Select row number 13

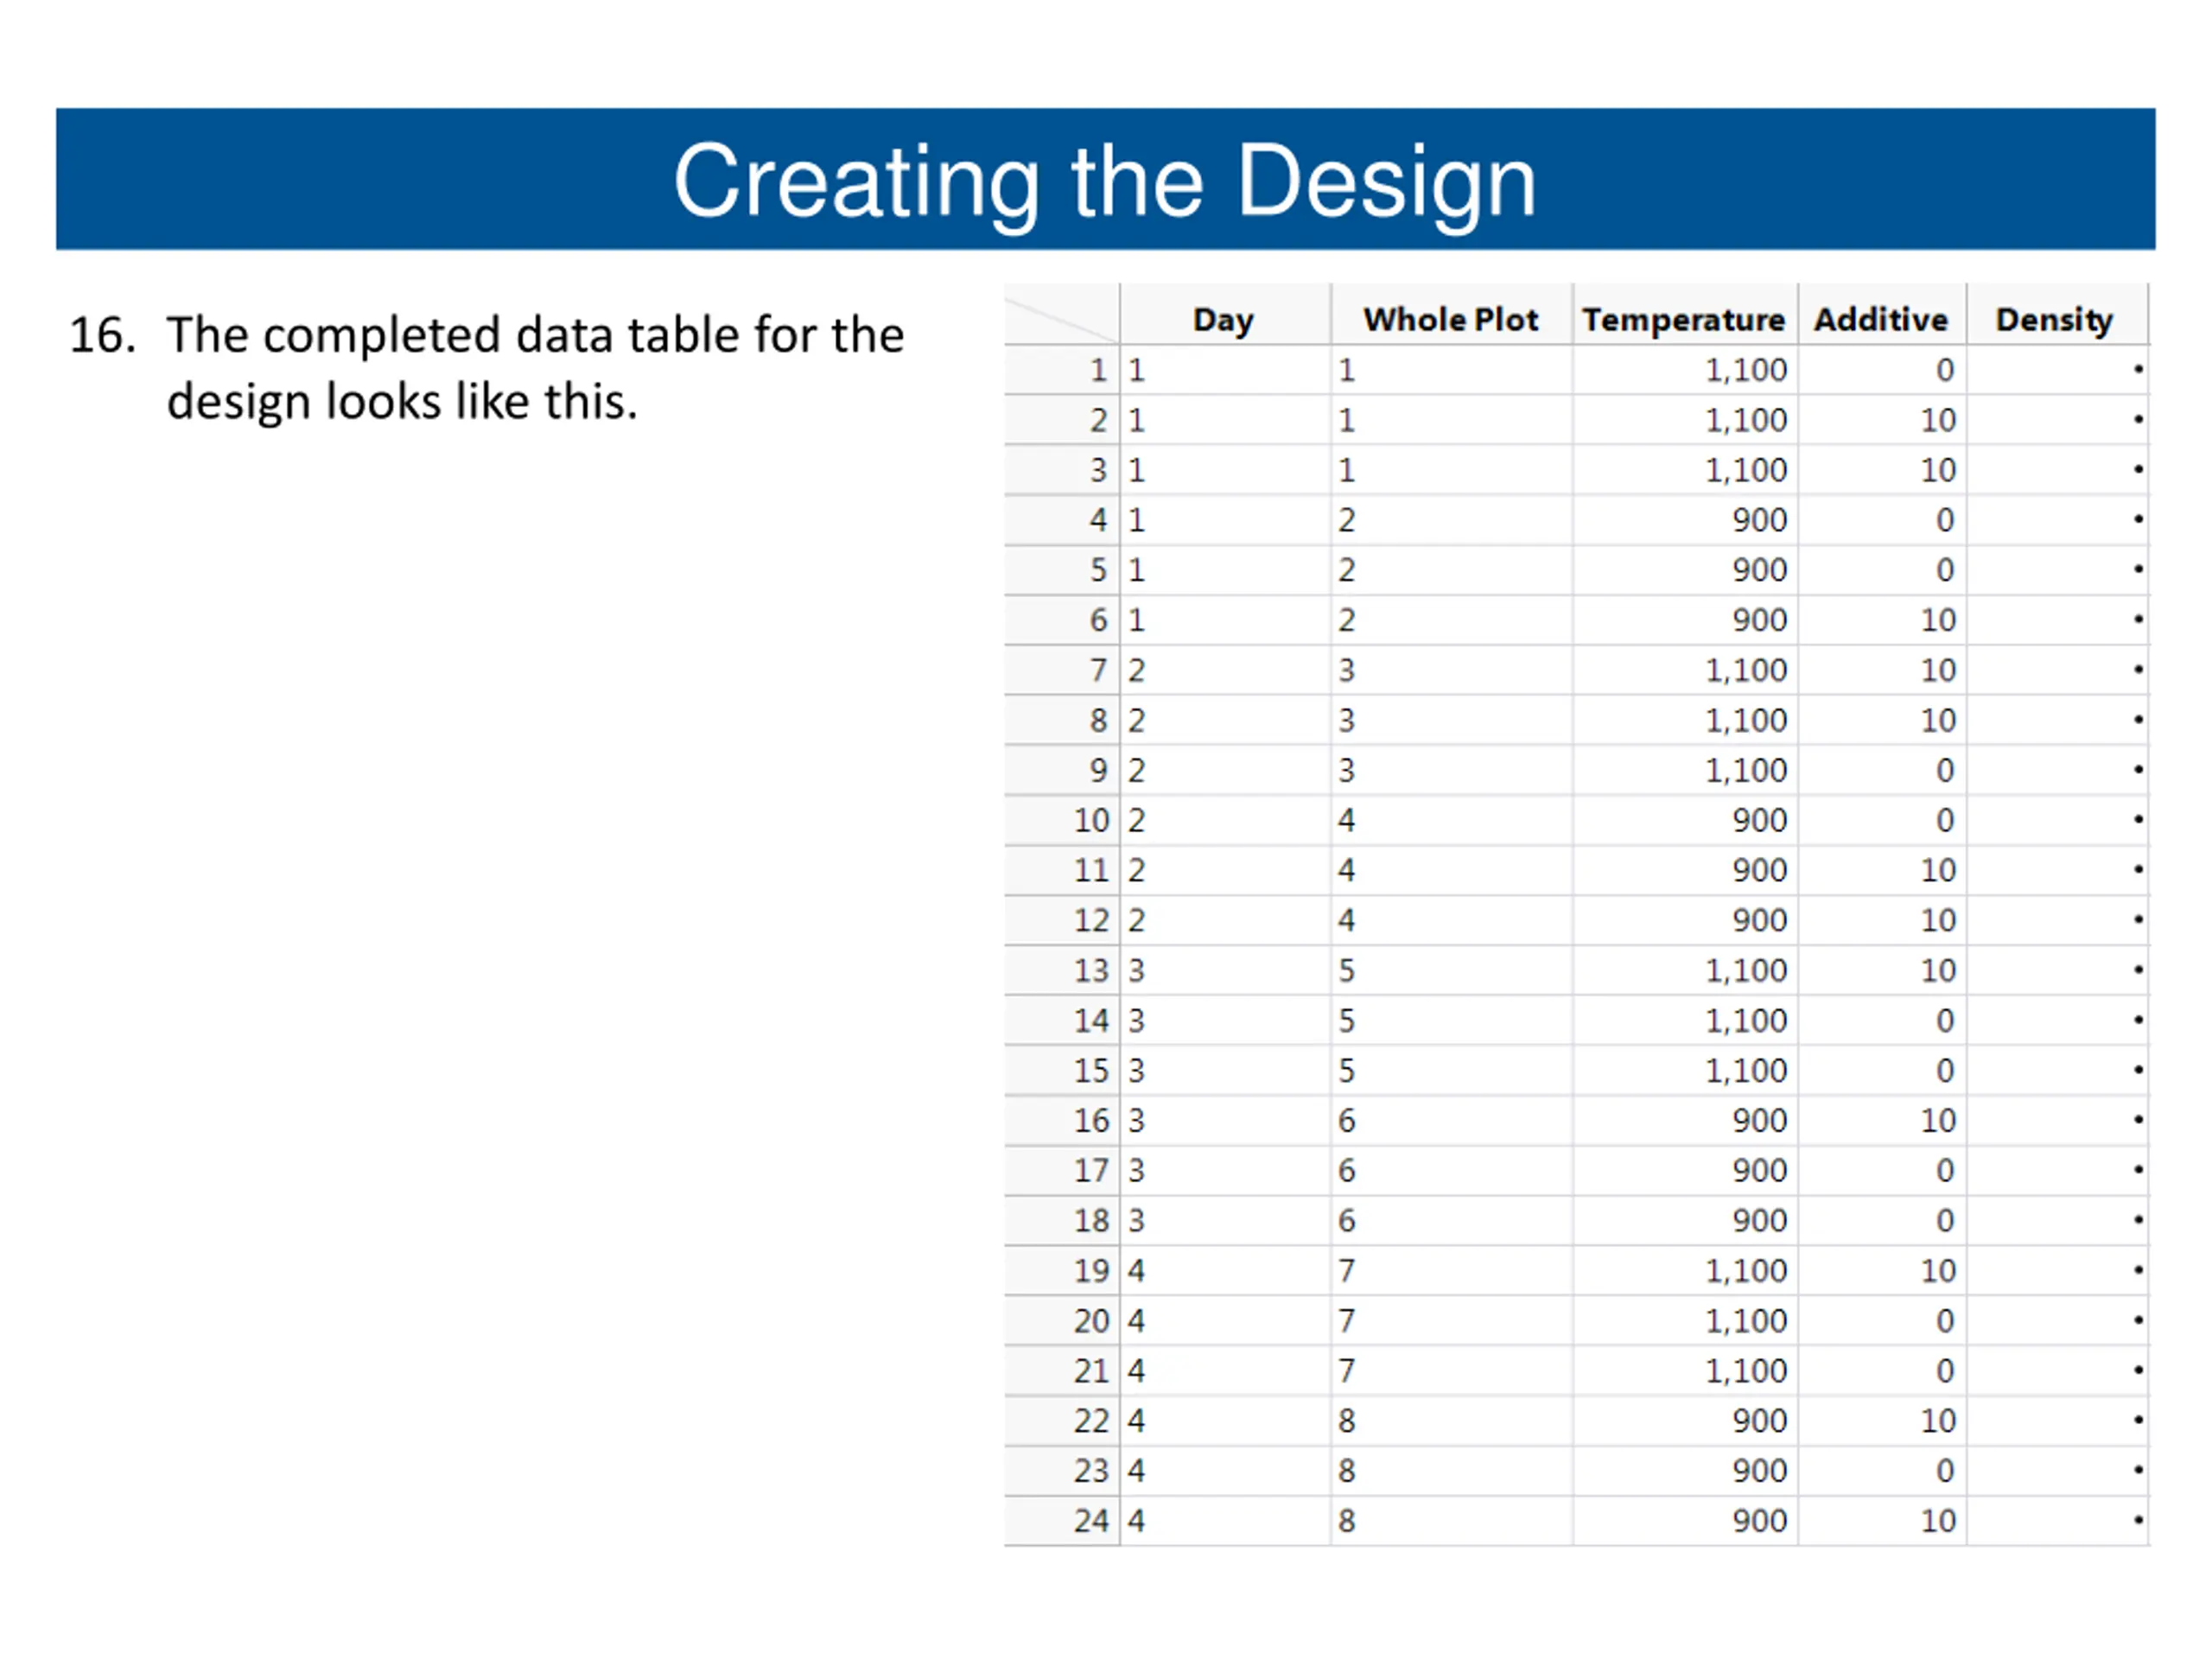pos(1062,970)
